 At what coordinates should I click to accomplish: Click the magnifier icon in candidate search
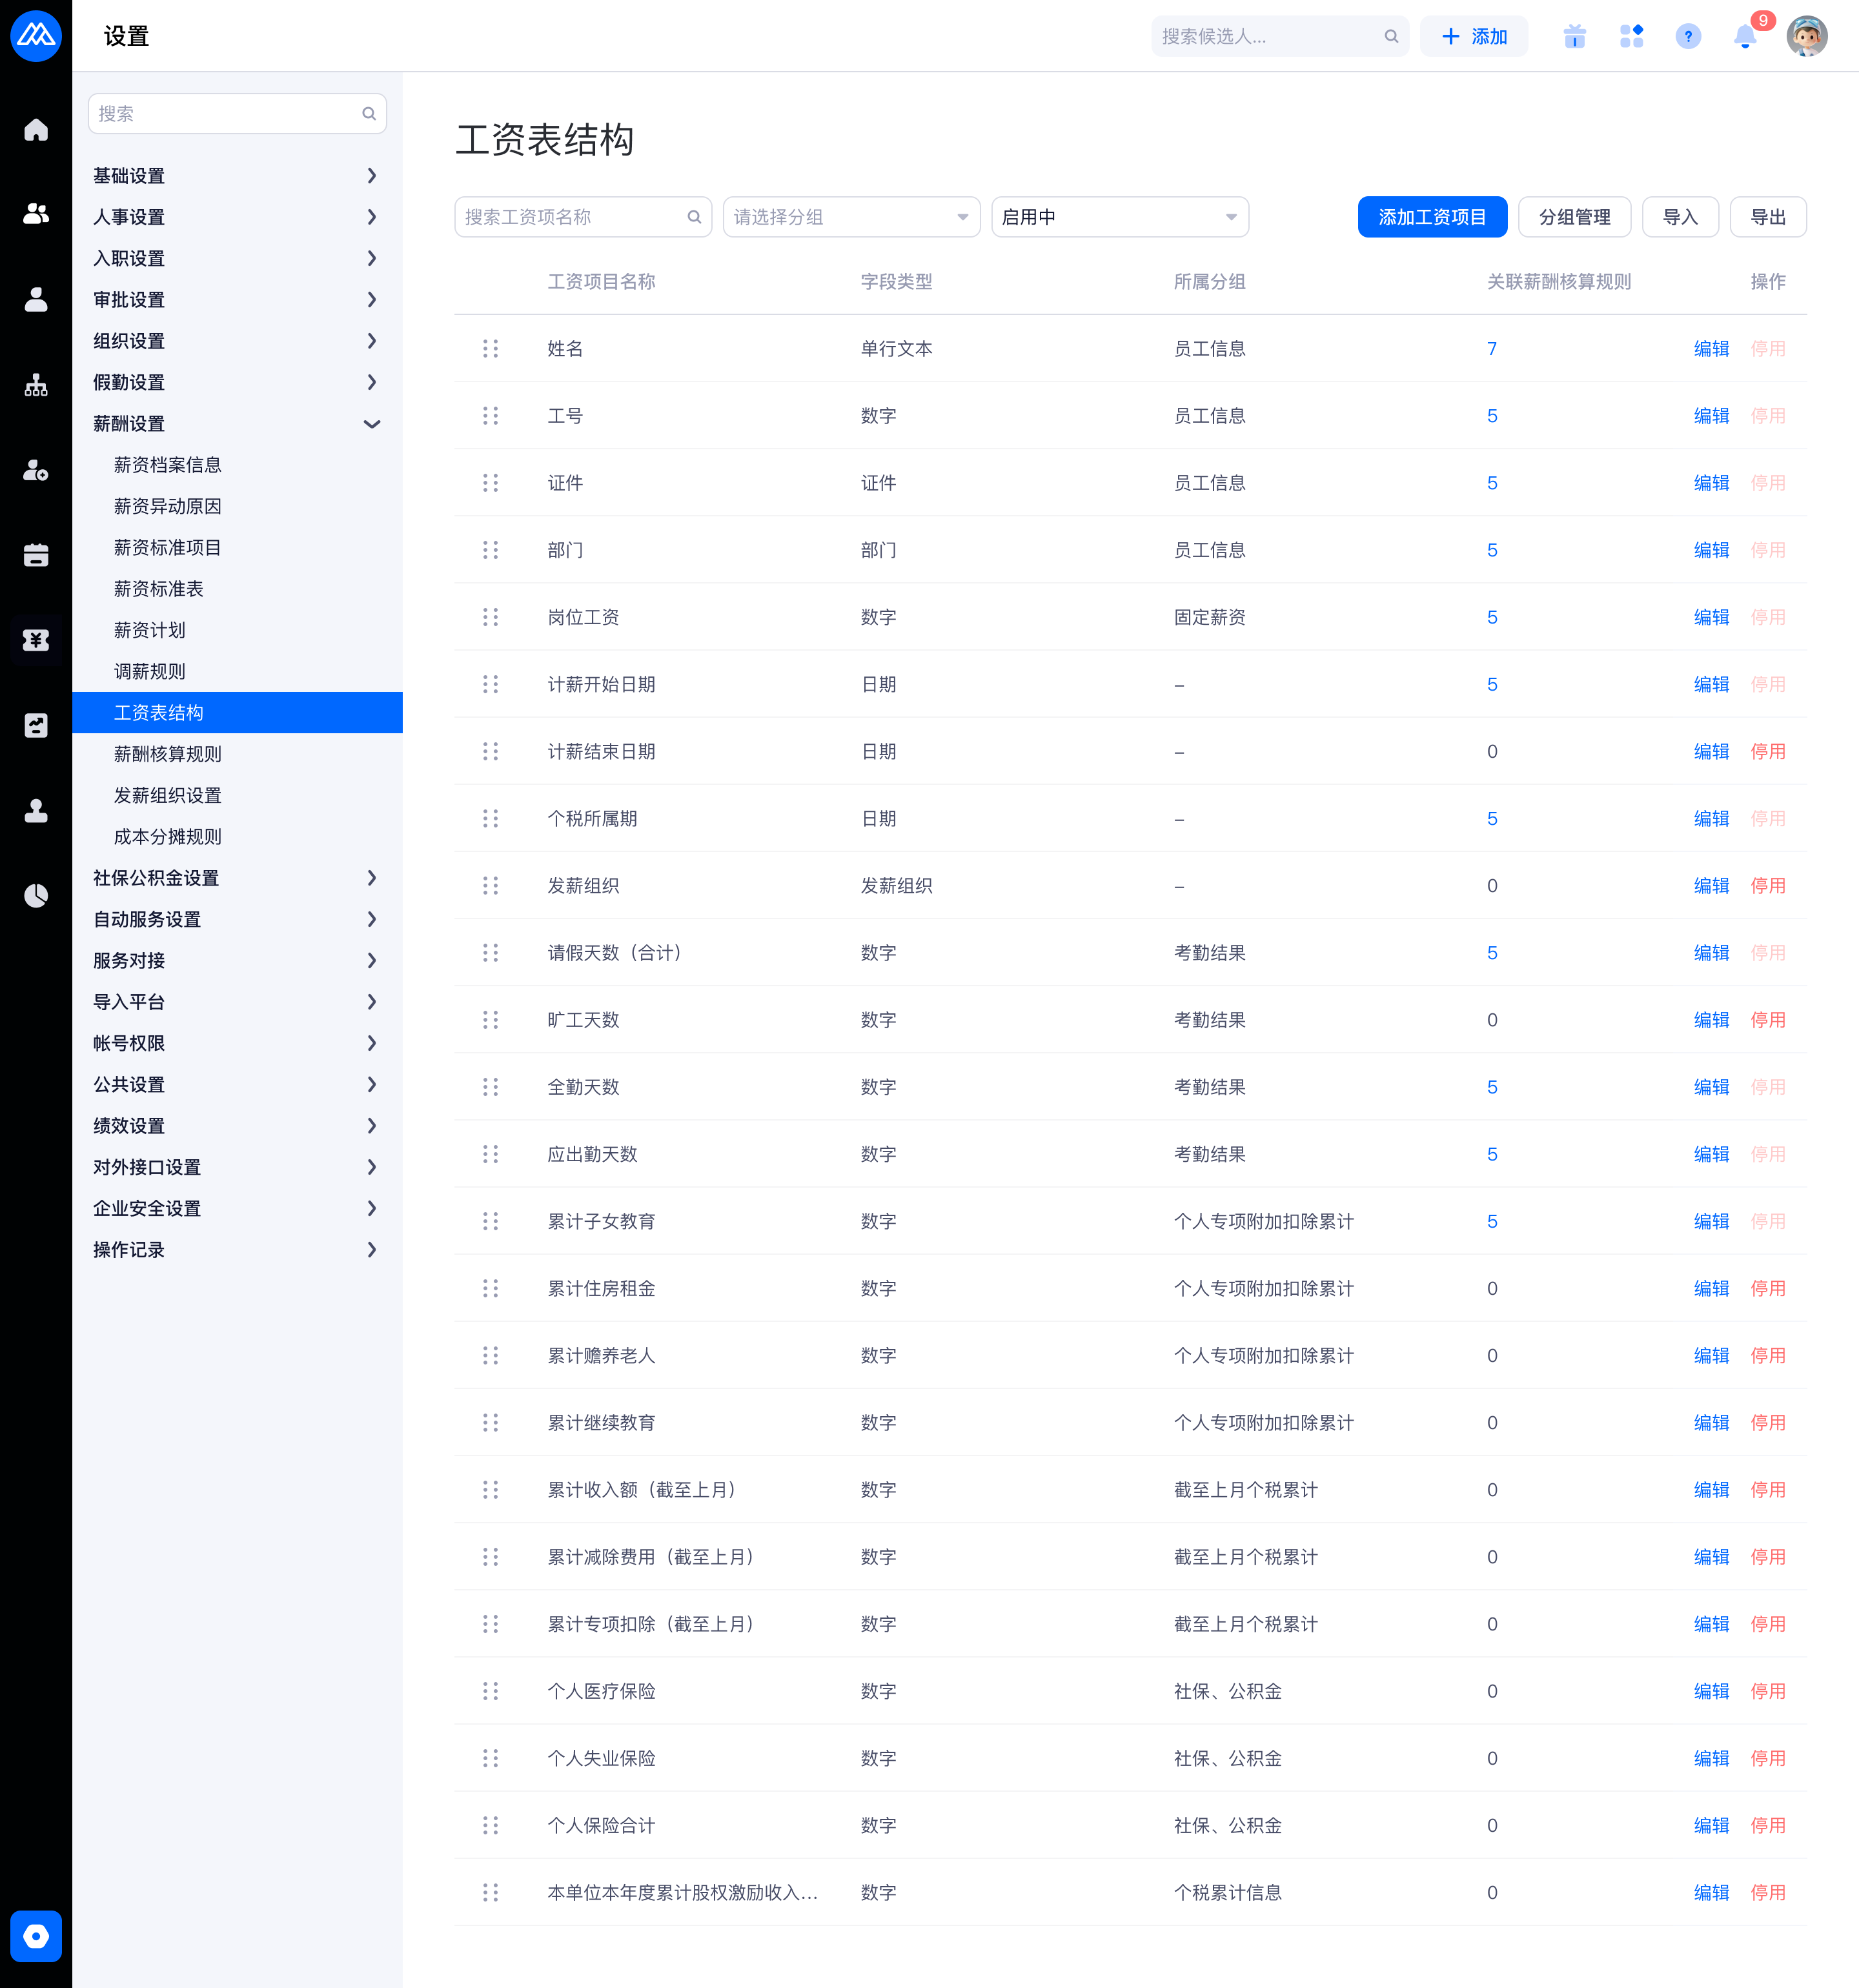(1391, 36)
